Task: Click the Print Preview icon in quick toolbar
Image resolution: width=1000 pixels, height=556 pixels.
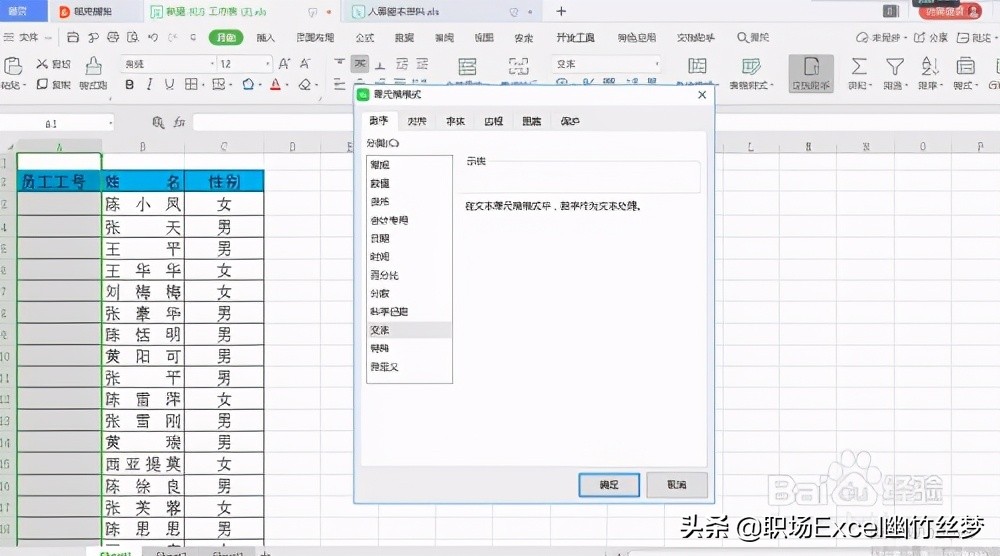Action: pos(133,38)
